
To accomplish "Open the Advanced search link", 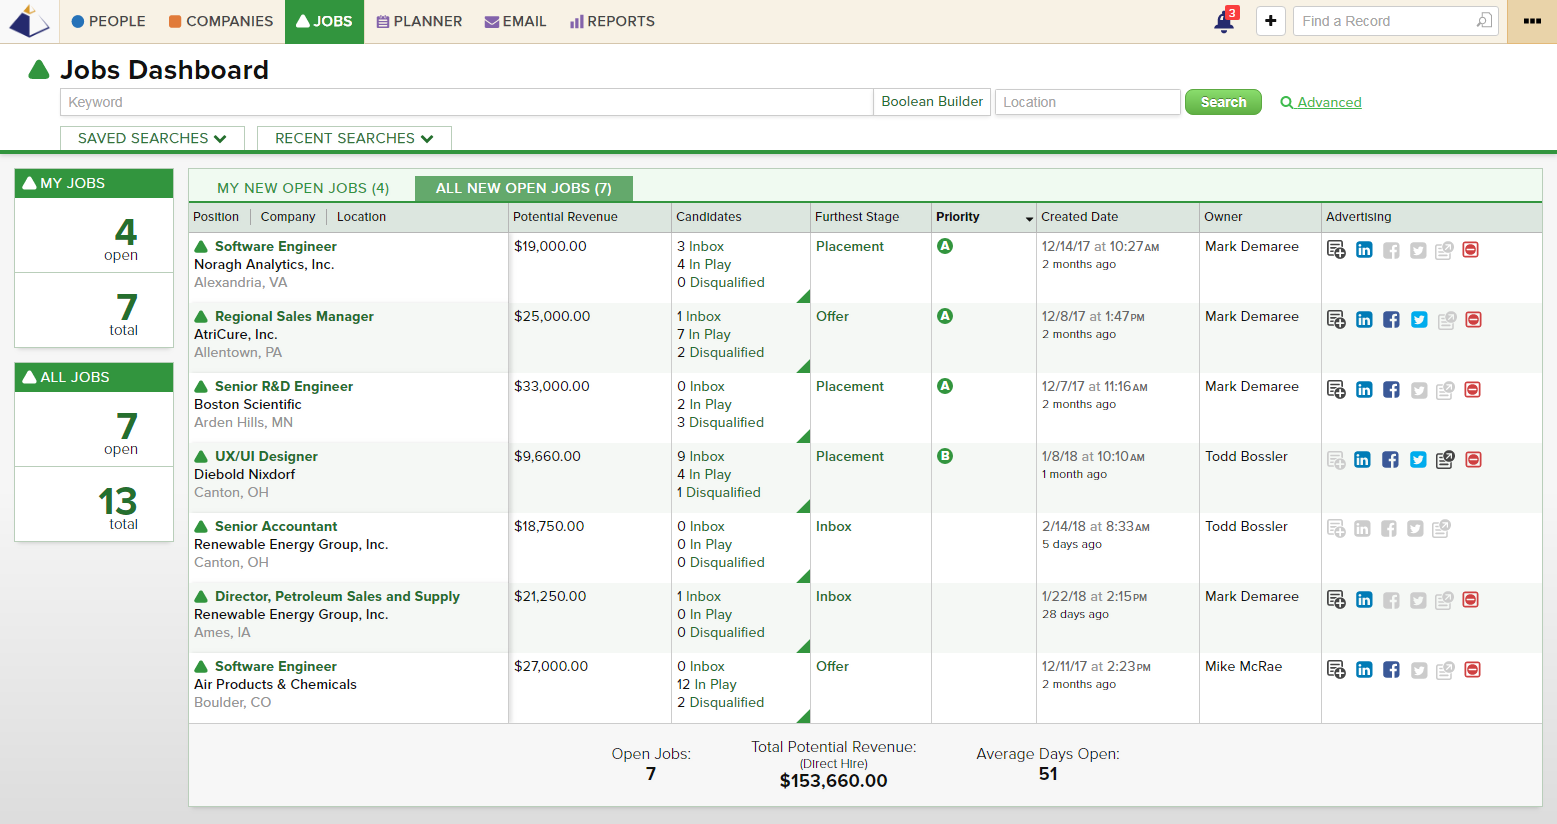I will 1329,101.
